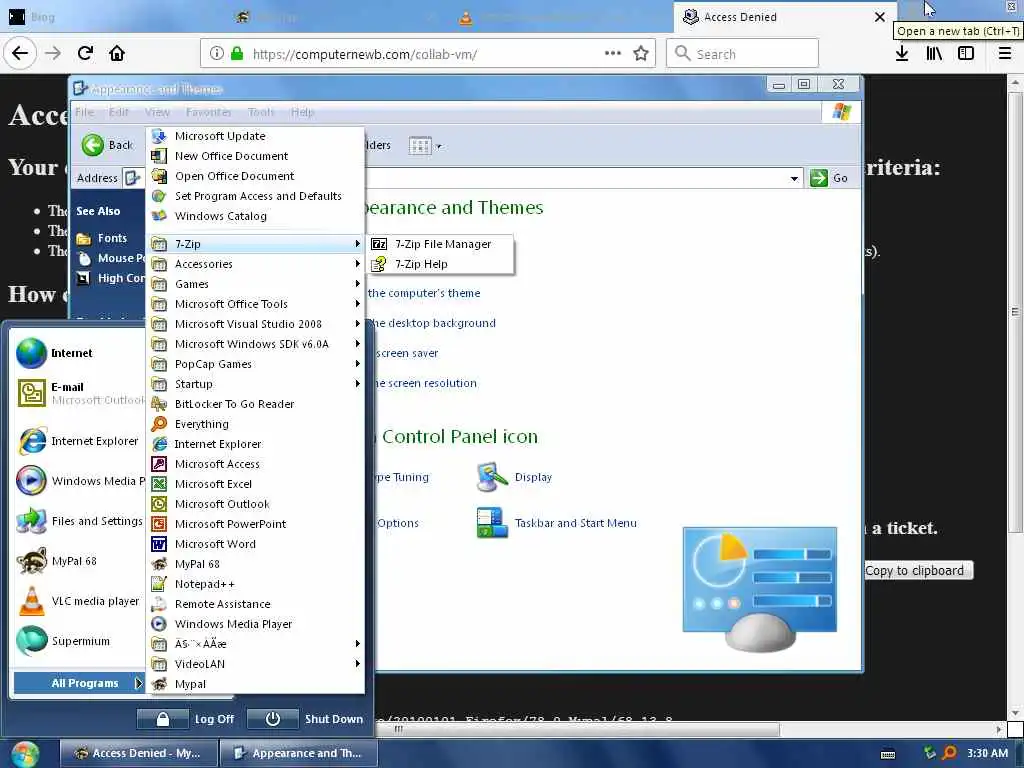This screenshot has height=768, width=1024.
Task: Open Microsoft Update entry
Action: click(x=255, y=136)
